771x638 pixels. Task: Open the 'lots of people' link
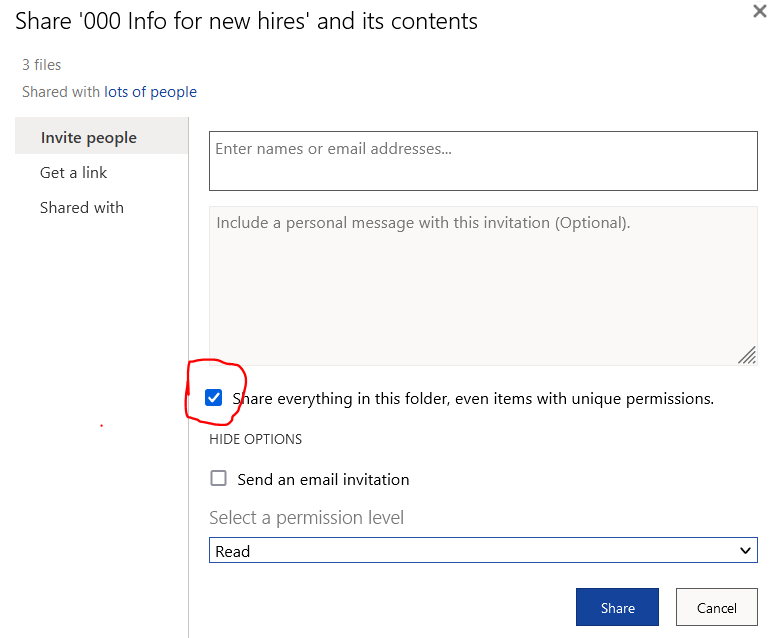click(x=150, y=92)
